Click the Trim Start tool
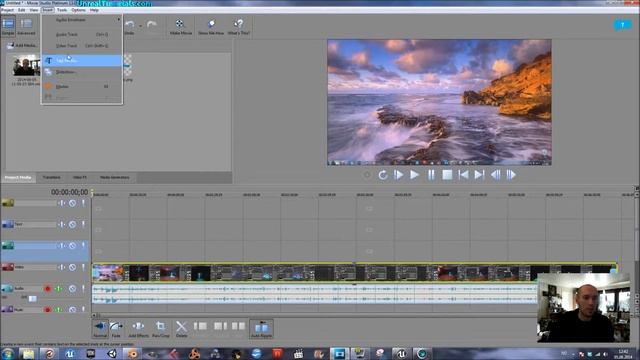This screenshot has height=360, width=640. coord(200,326)
